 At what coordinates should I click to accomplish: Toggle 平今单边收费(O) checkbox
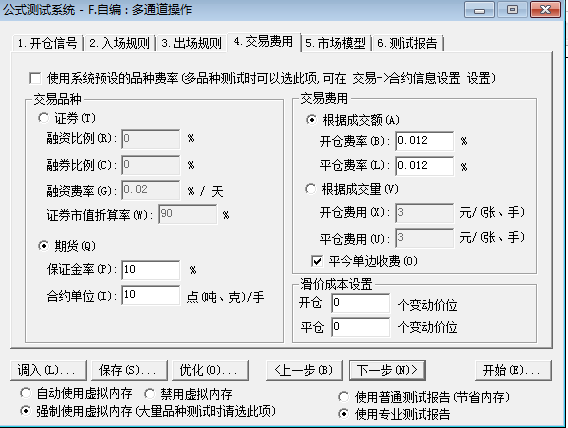(x=317, y=261)
